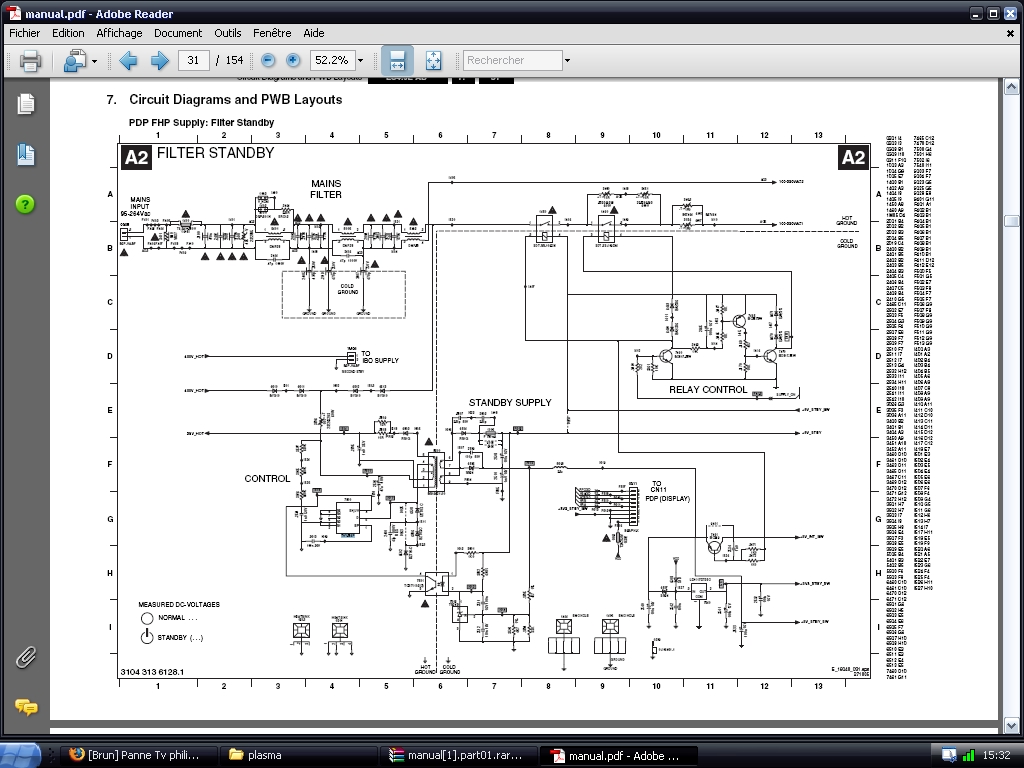
Task: Click the left A2 sheet marker
Action: tap(136, 158)
